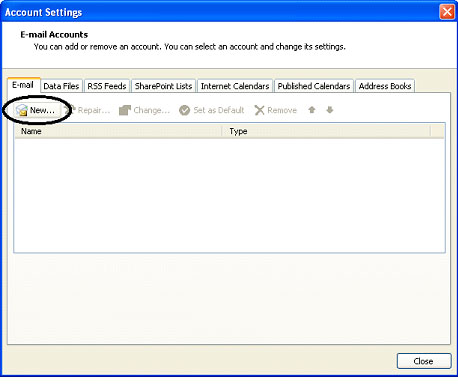The height and width of the screenshot is (389, 458).
Task: Select the E-mail tab
Action: tap(23, 85)
